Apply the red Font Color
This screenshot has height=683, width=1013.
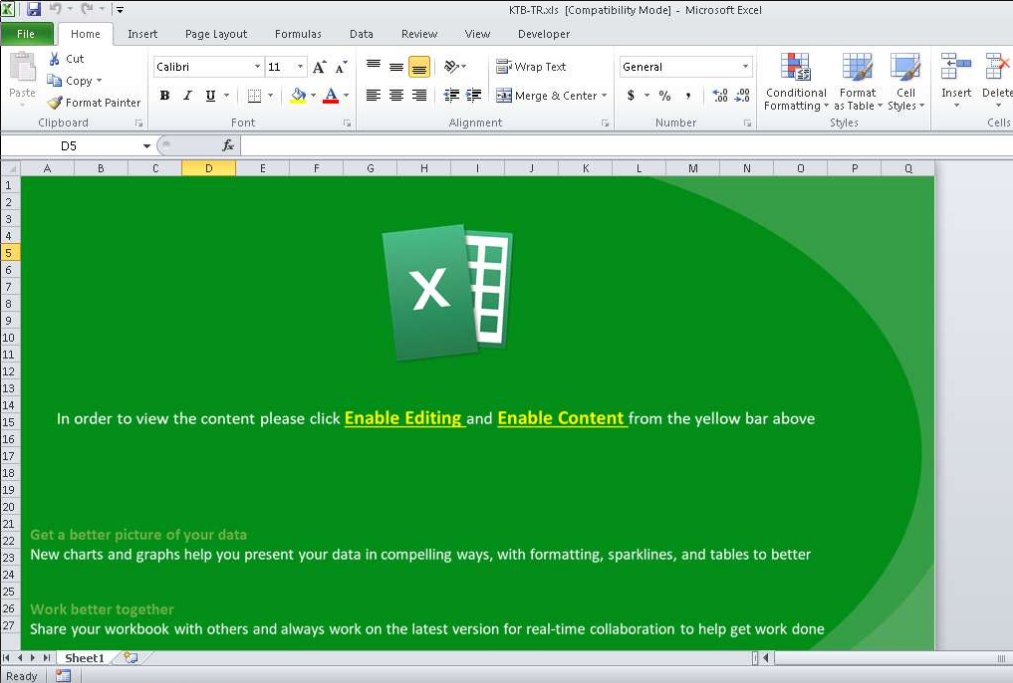tap(331, 96)
